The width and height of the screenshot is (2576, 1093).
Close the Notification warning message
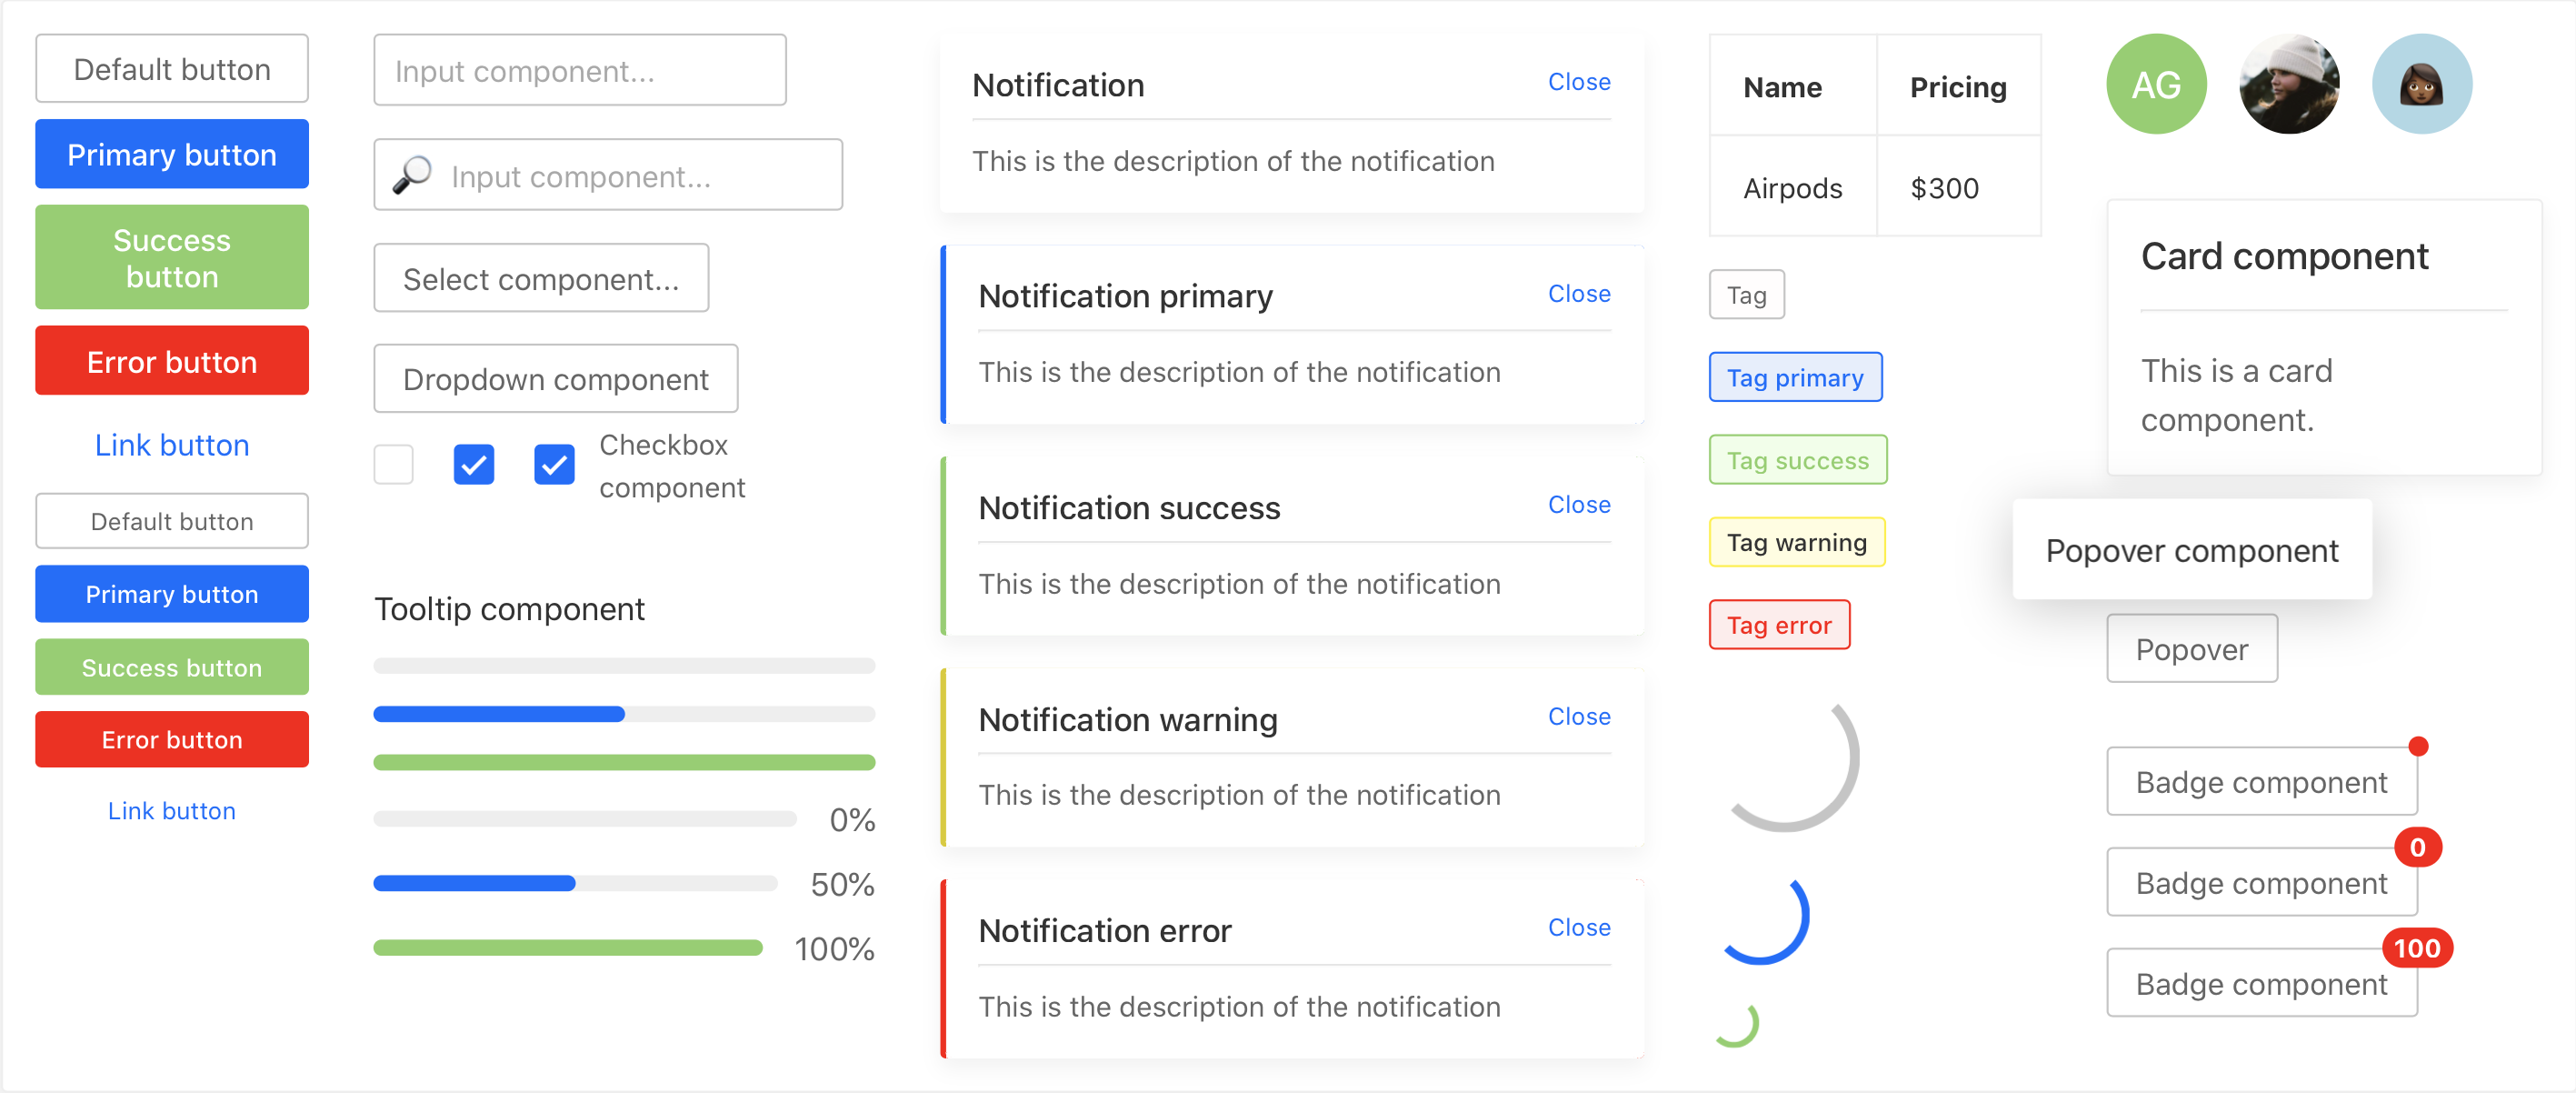point(1578,716)
